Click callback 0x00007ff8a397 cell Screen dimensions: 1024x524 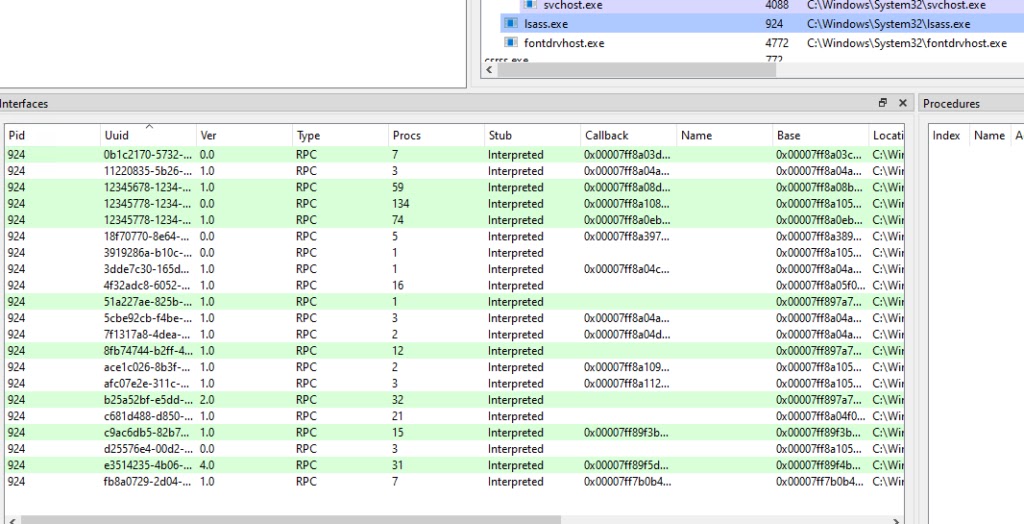click(627, 237)
